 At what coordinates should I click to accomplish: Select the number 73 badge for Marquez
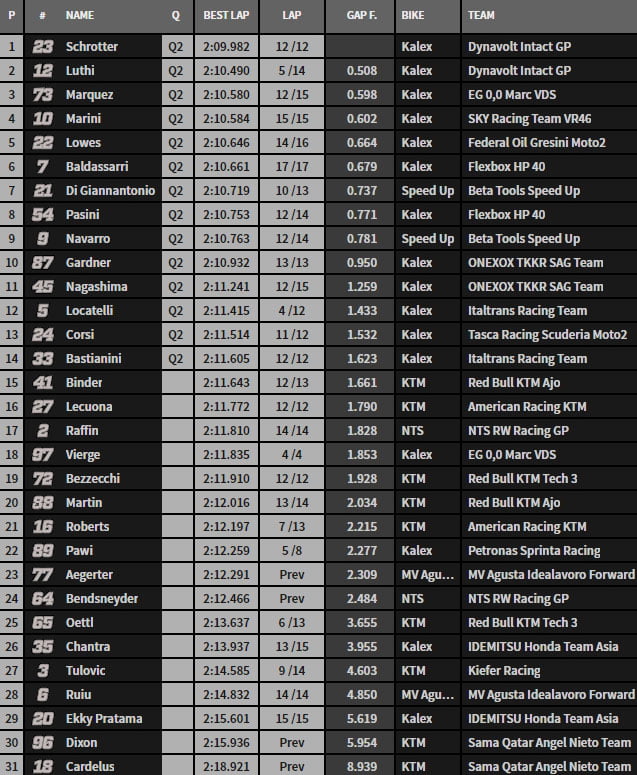tap(42, 95)
